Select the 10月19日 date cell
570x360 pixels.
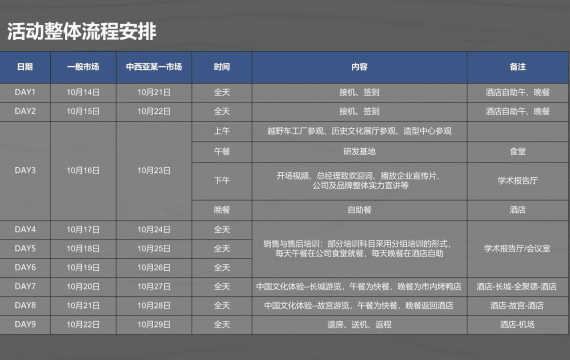click(83, 268)
